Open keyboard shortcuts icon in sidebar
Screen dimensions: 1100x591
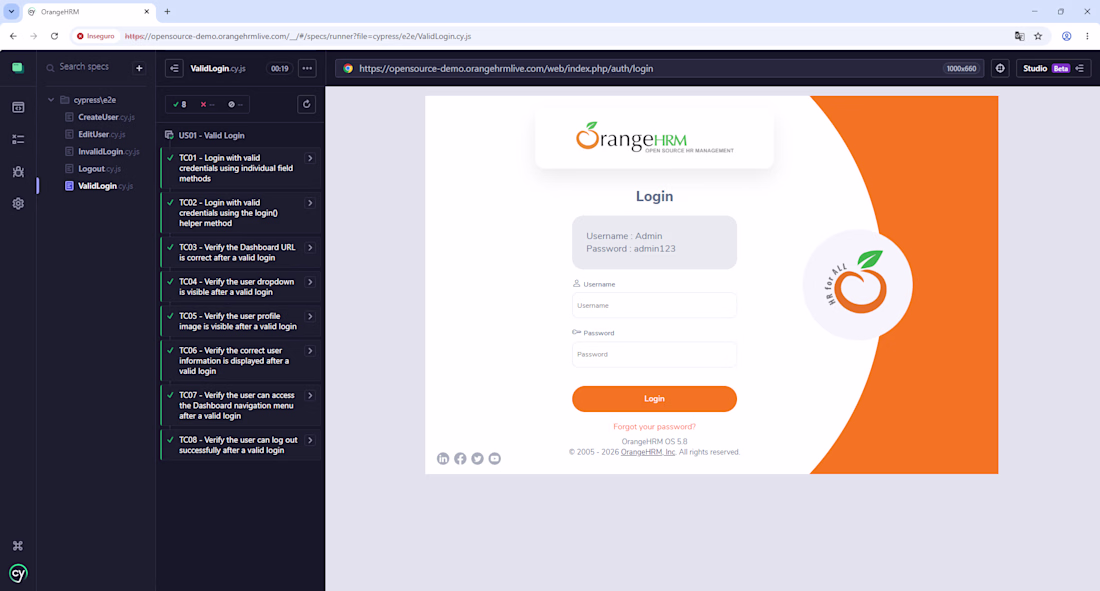pos(18,545)
